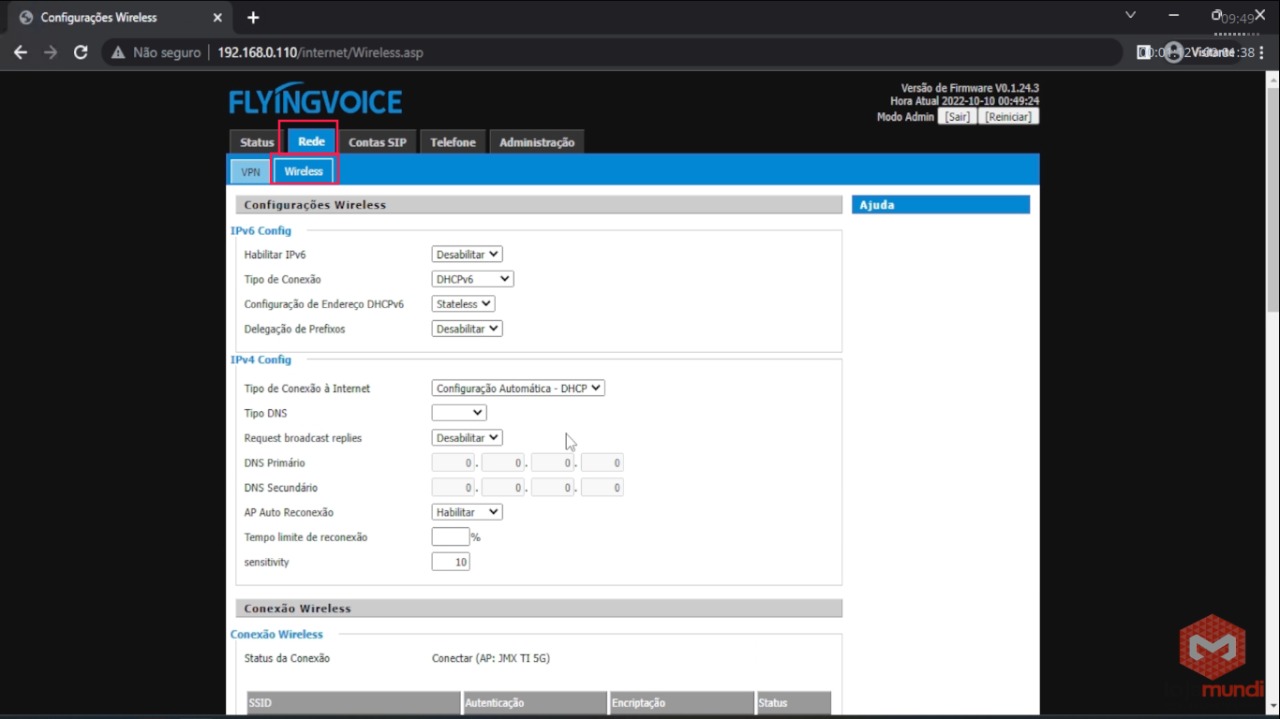Open a new browser tab
The height and width of the screenshot is (719, 1280).
[x=253, y=18]
